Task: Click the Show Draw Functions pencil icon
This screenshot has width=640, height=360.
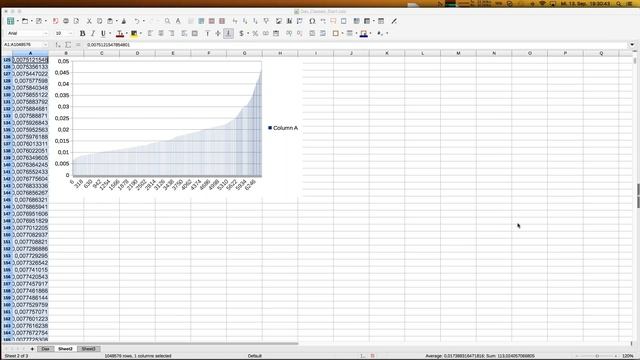Action: [x=394, y=21]
